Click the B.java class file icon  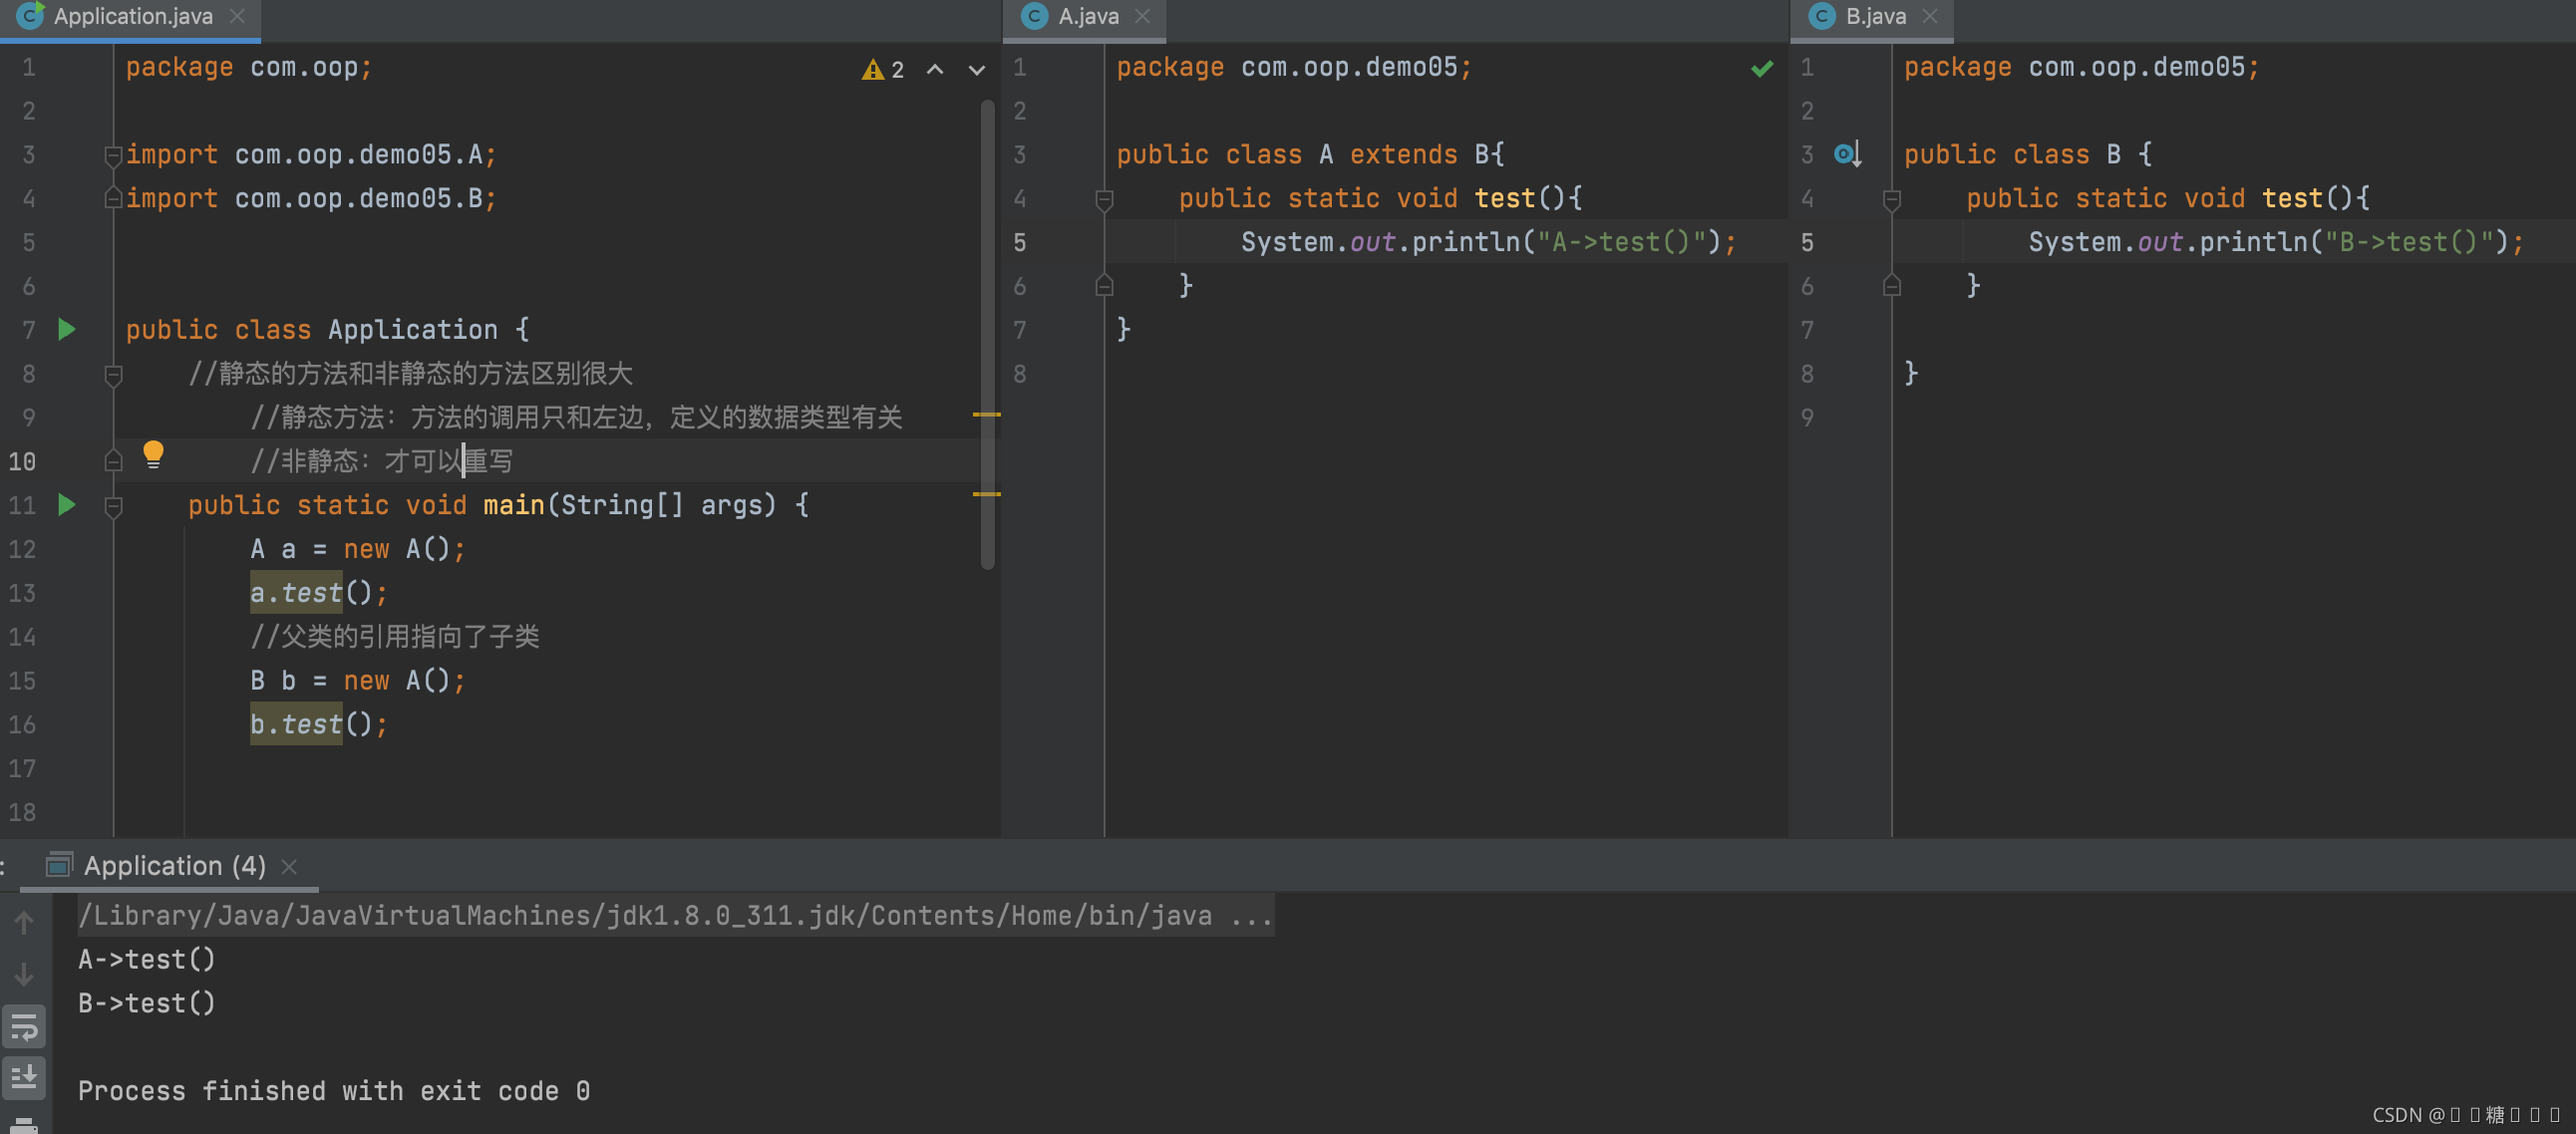coord(1821,16)
